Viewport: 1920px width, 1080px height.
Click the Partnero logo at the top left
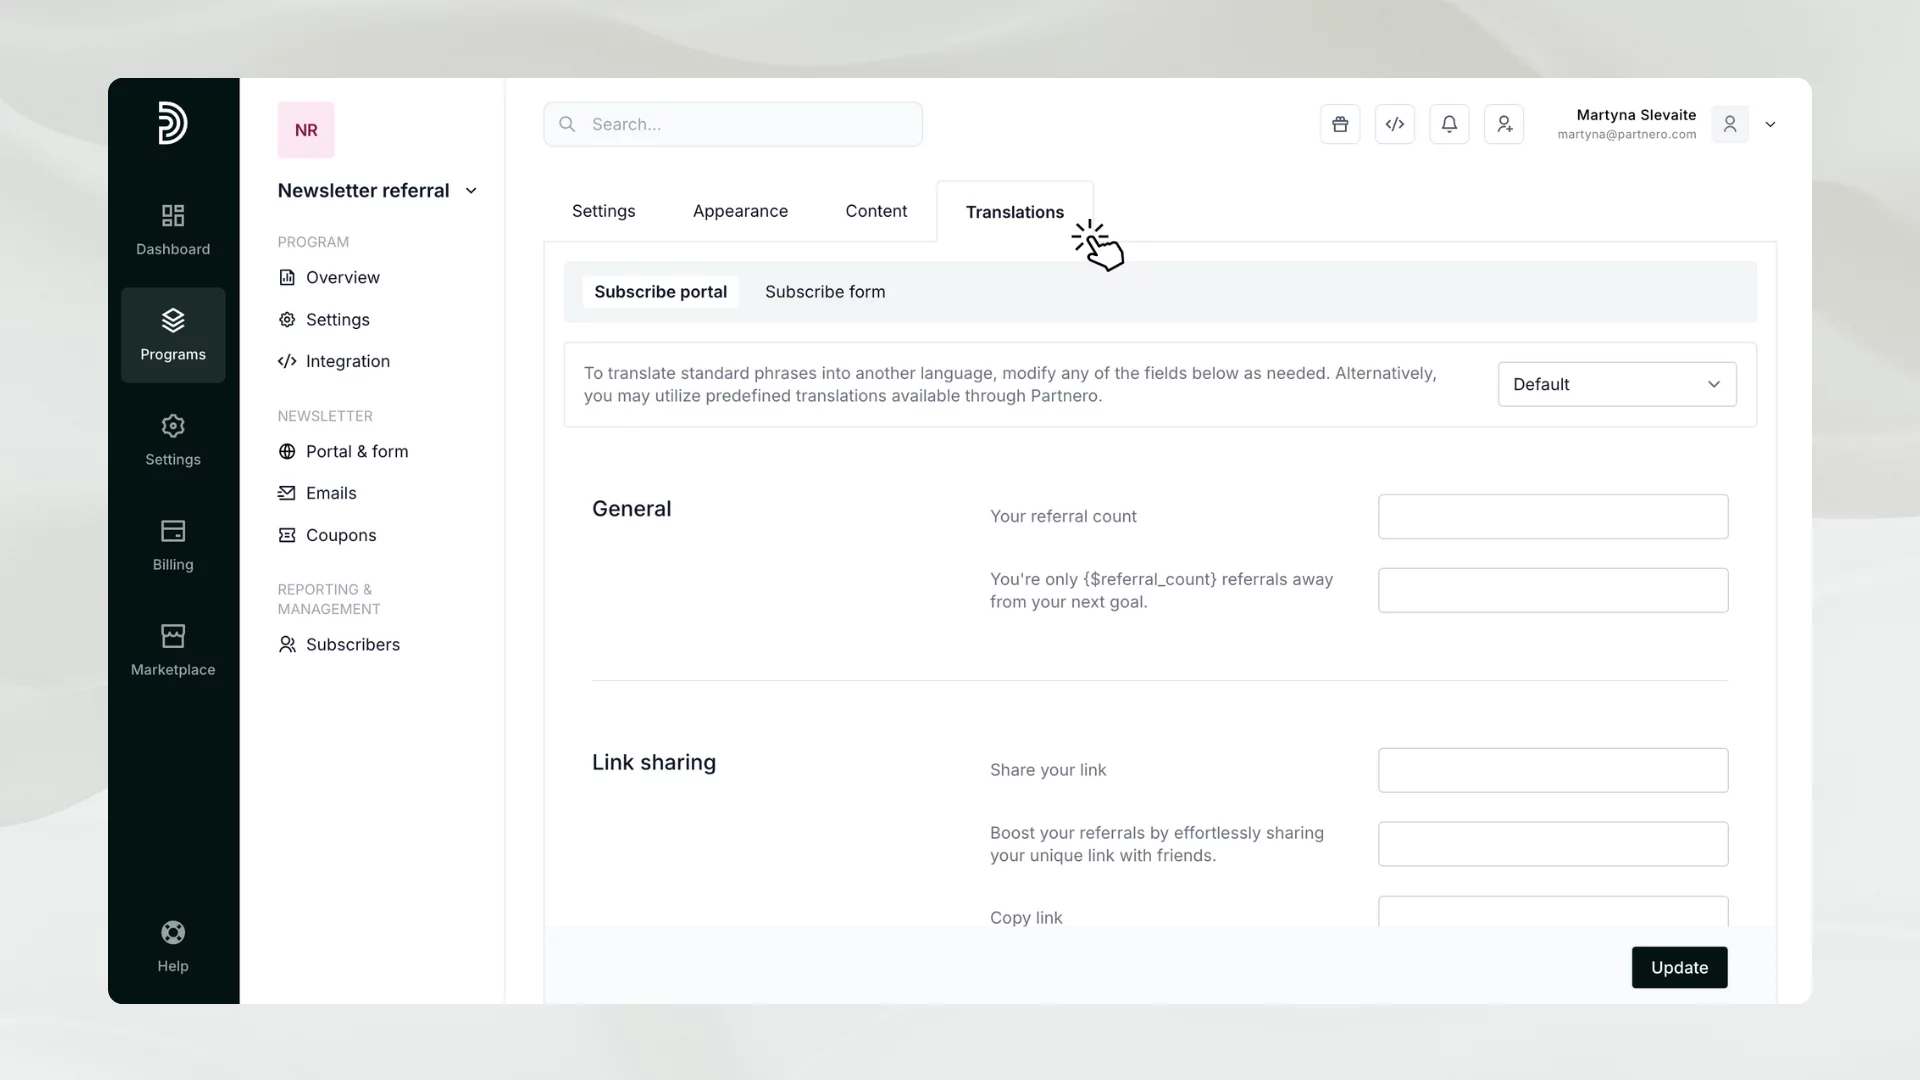[172, 123]
